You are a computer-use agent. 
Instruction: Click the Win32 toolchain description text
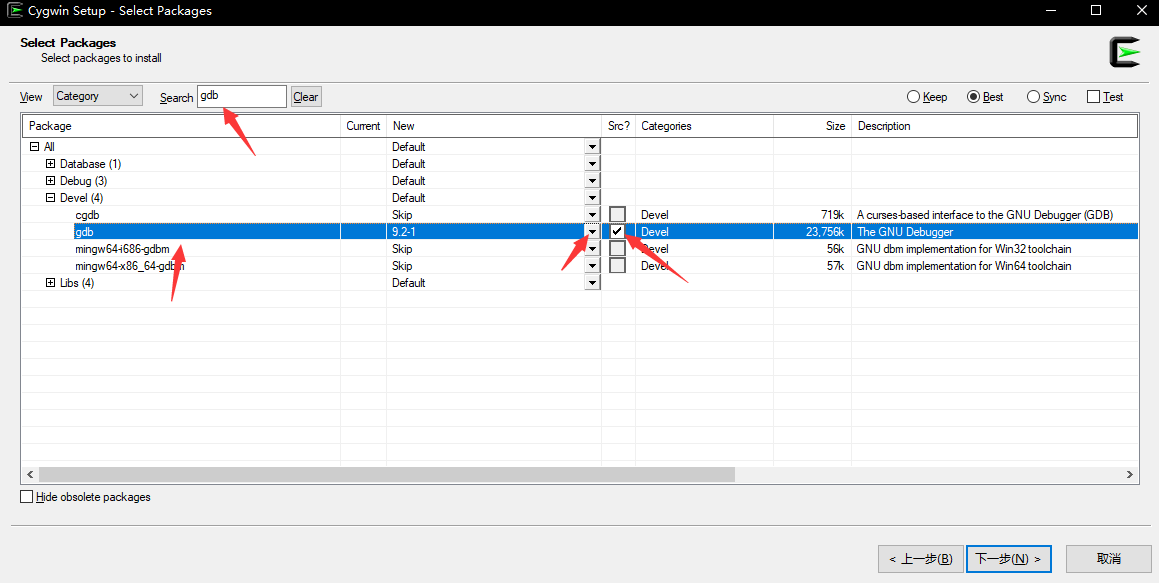coord(963,249)
